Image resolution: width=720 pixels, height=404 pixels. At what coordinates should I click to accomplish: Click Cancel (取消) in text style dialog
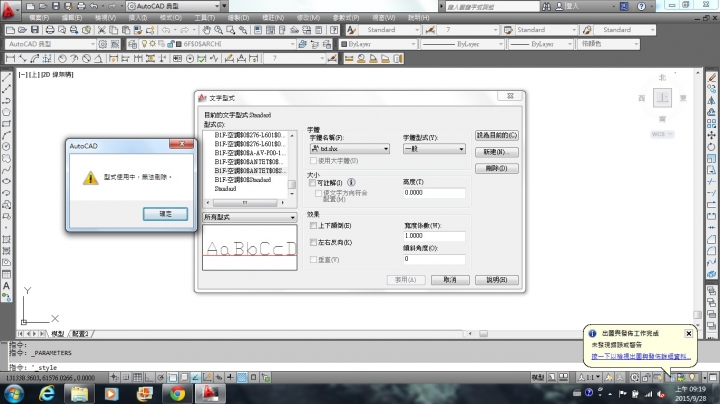450,280
